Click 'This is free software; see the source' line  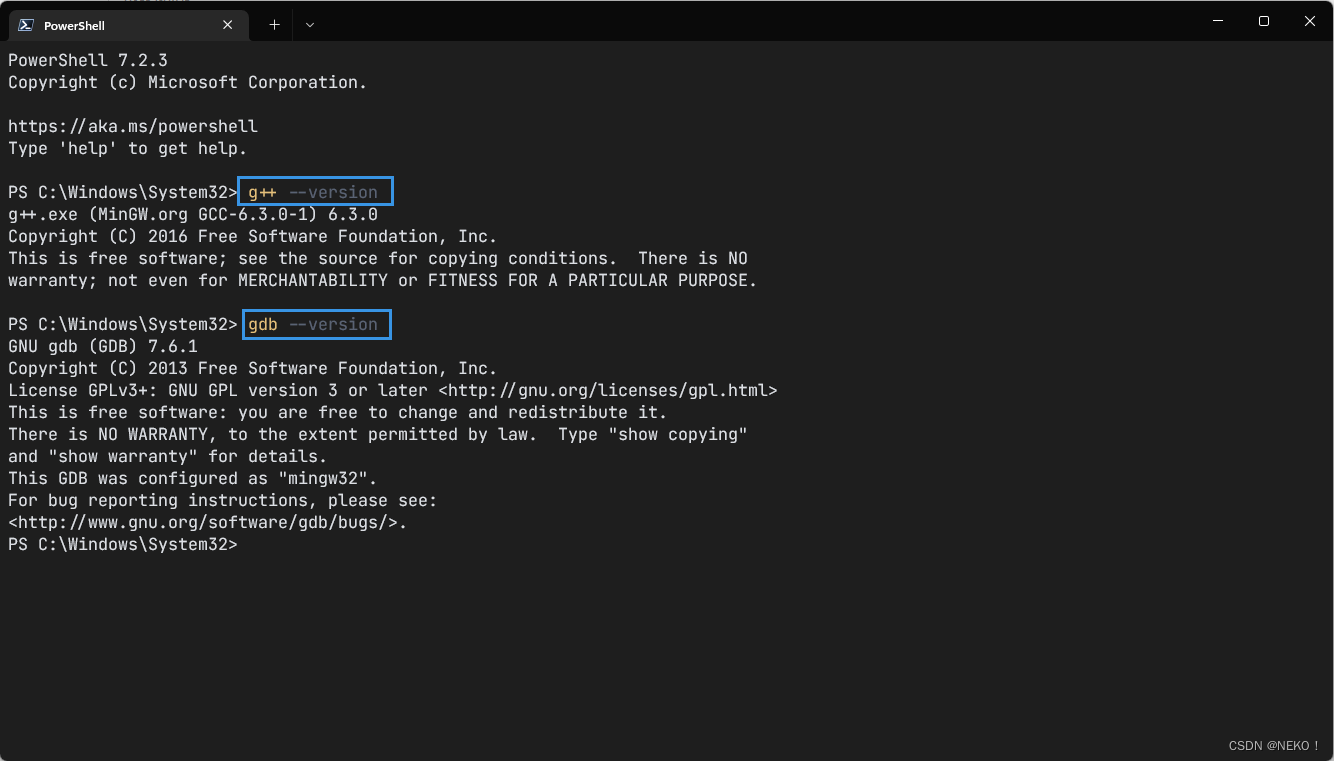click(378, 259)
